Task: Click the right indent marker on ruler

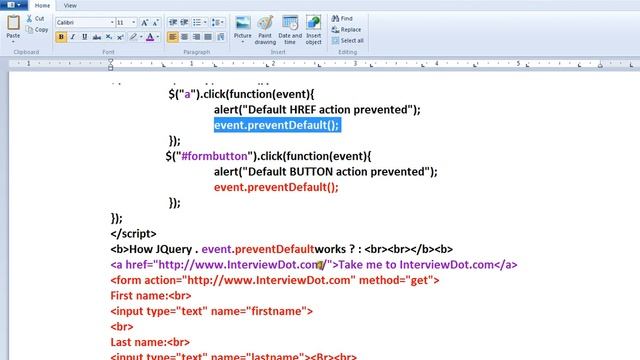Action: tap(600, 65)
